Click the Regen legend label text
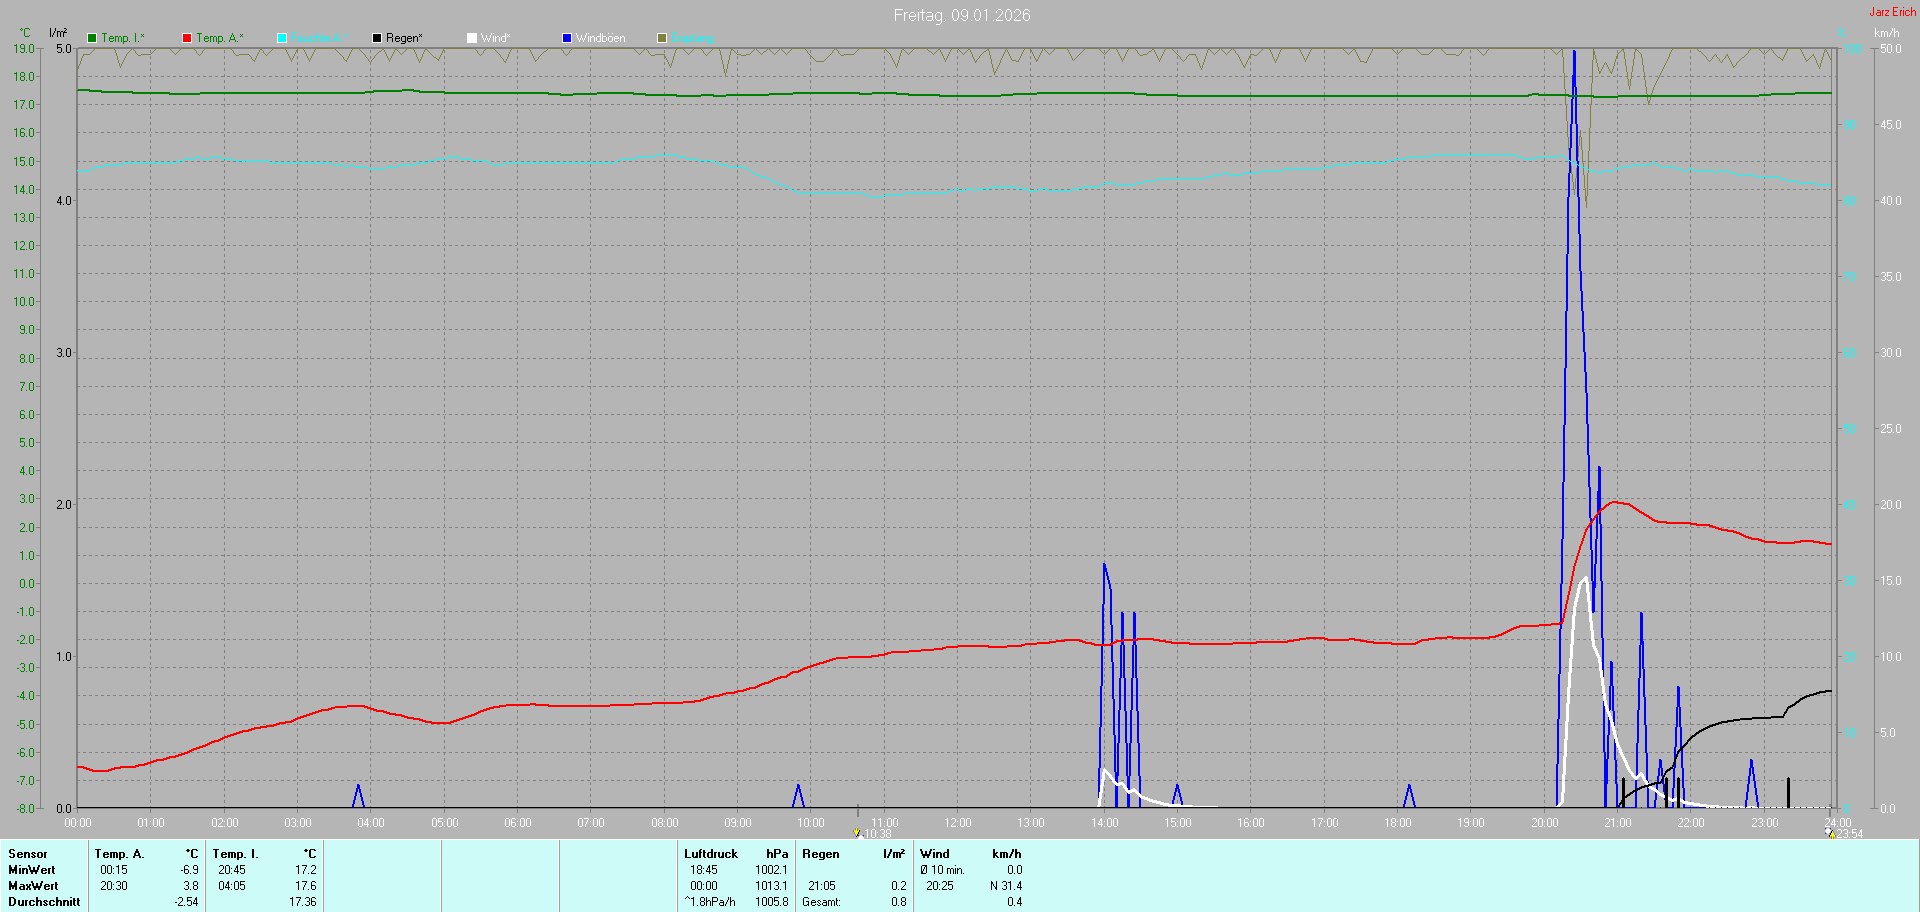The width and height of the screenshot is (1920, 912). [x=404, y=38]
